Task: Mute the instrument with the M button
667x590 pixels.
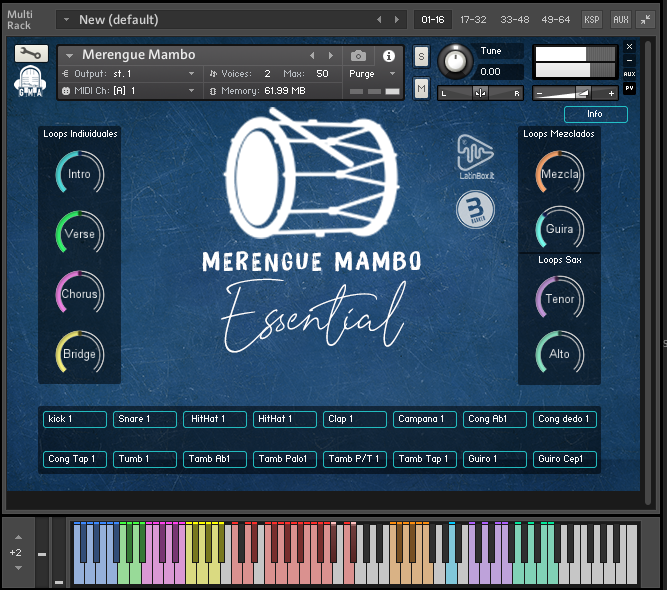Action: (x=421, y=88)
